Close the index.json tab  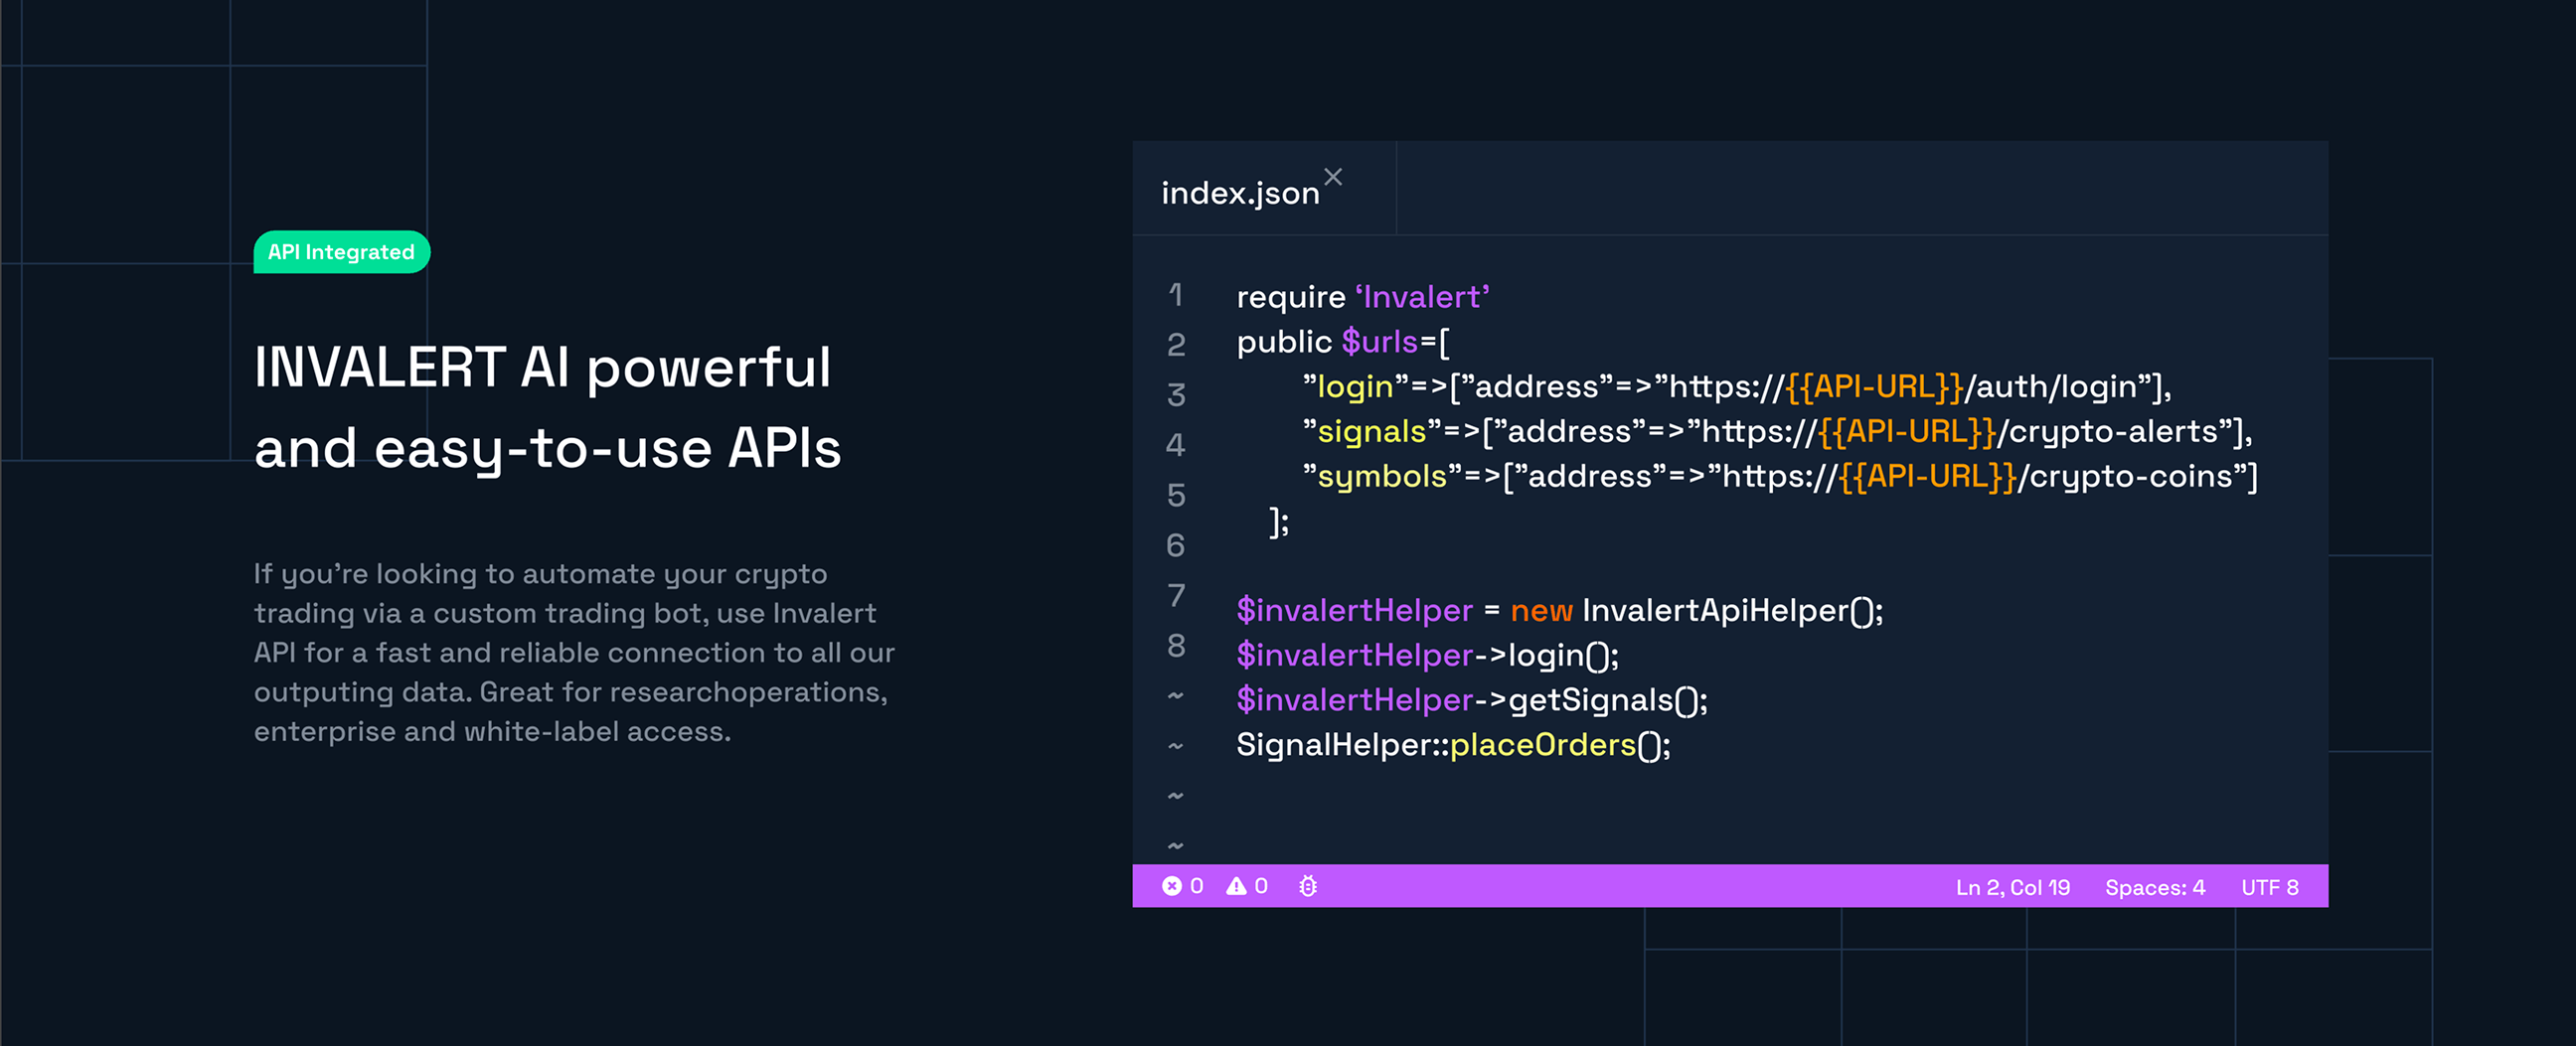1333,177
